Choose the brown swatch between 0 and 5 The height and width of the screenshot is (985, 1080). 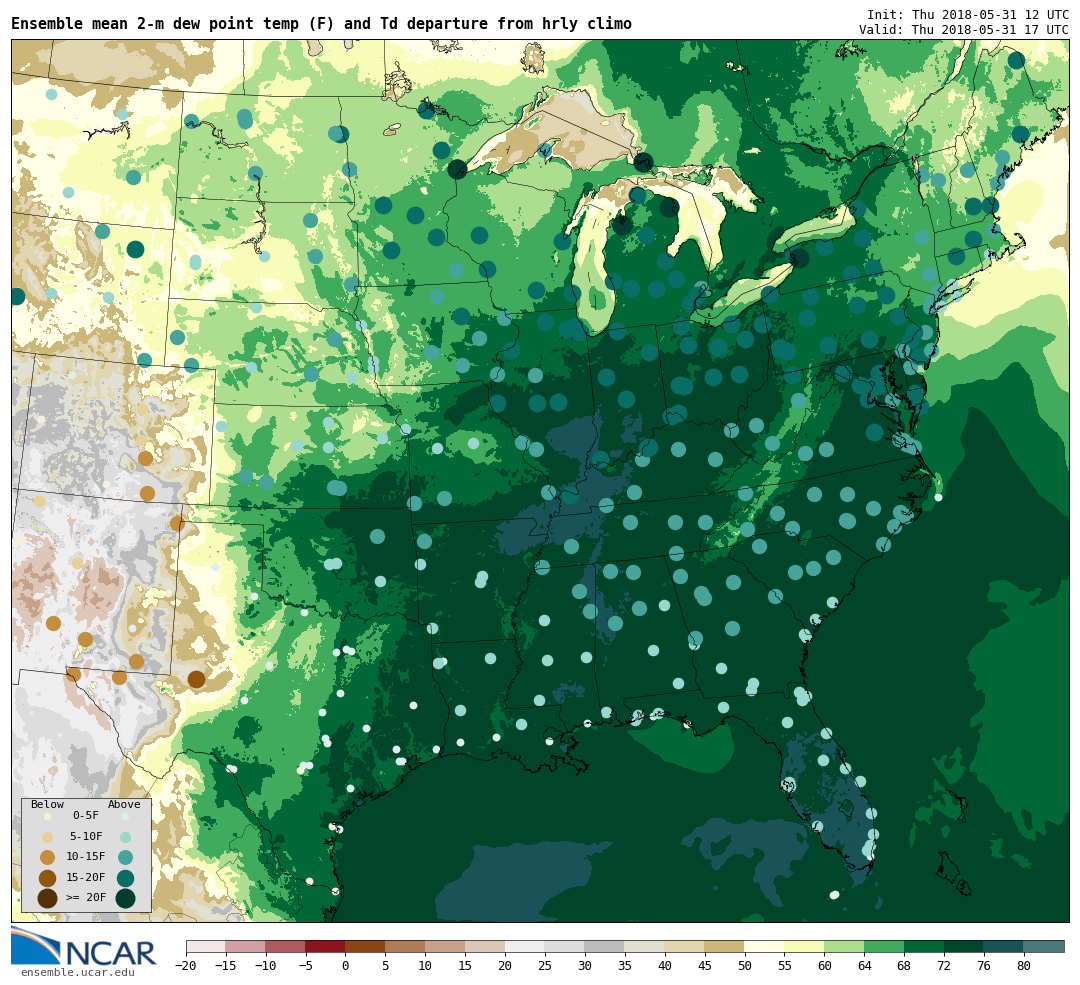click(x=365, y=946)
